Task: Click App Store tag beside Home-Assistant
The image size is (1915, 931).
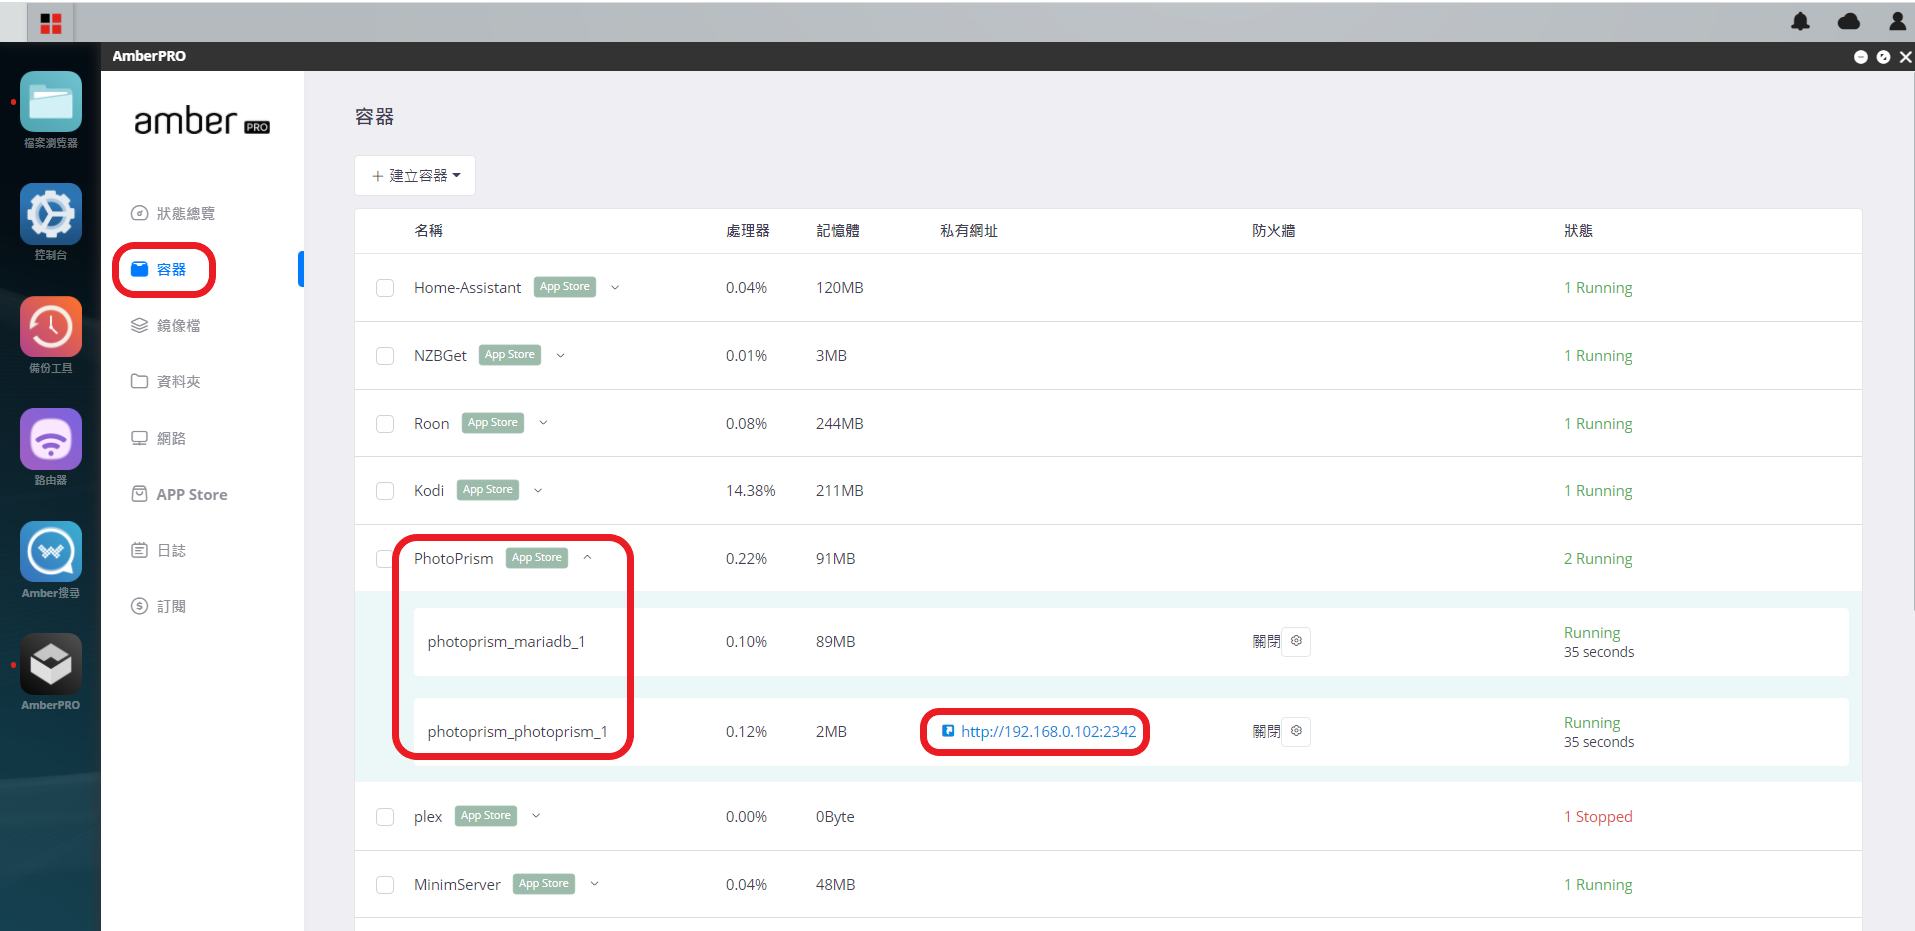Action: 565,287
